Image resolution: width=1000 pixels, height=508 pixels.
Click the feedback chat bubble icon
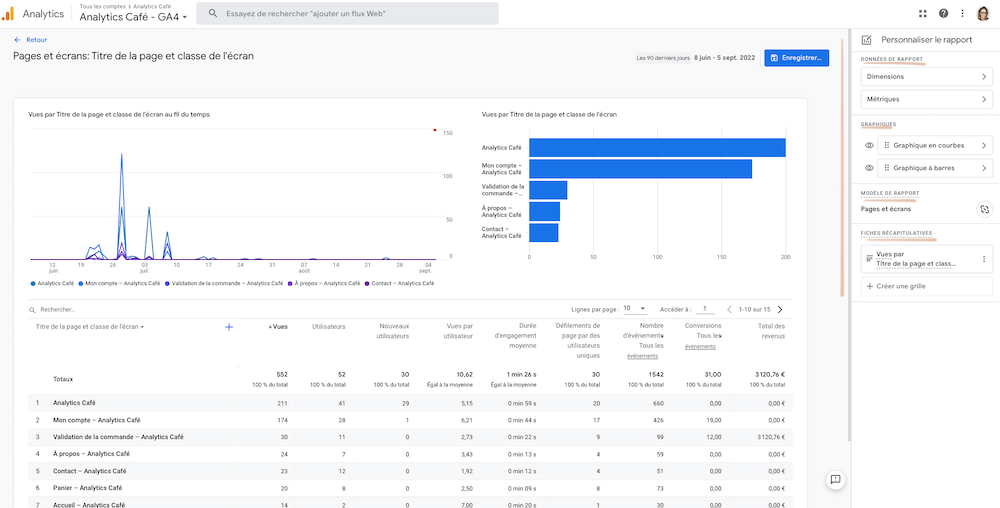click(835, 479)
